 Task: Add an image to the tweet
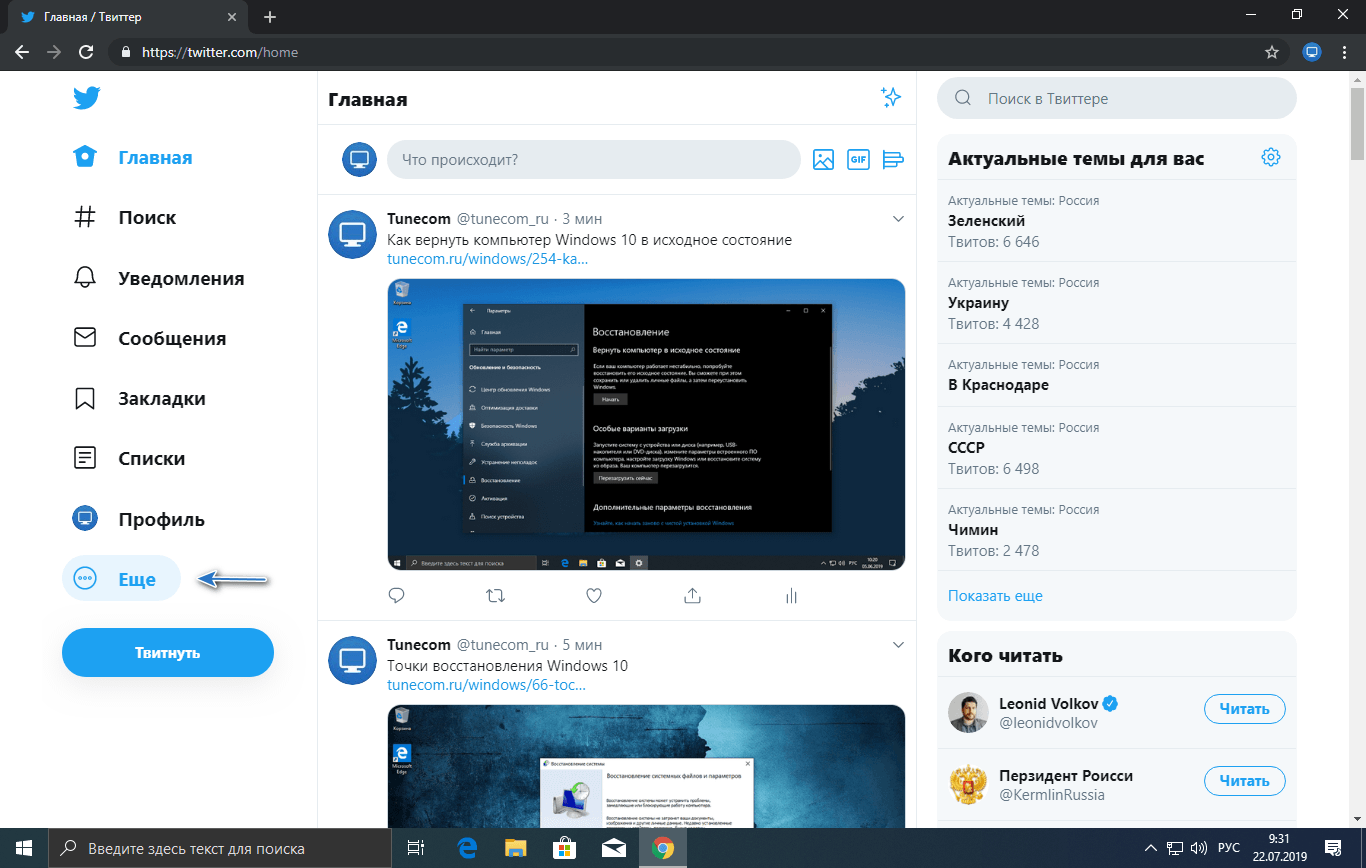pyautogui.click(x=823, y=159)
